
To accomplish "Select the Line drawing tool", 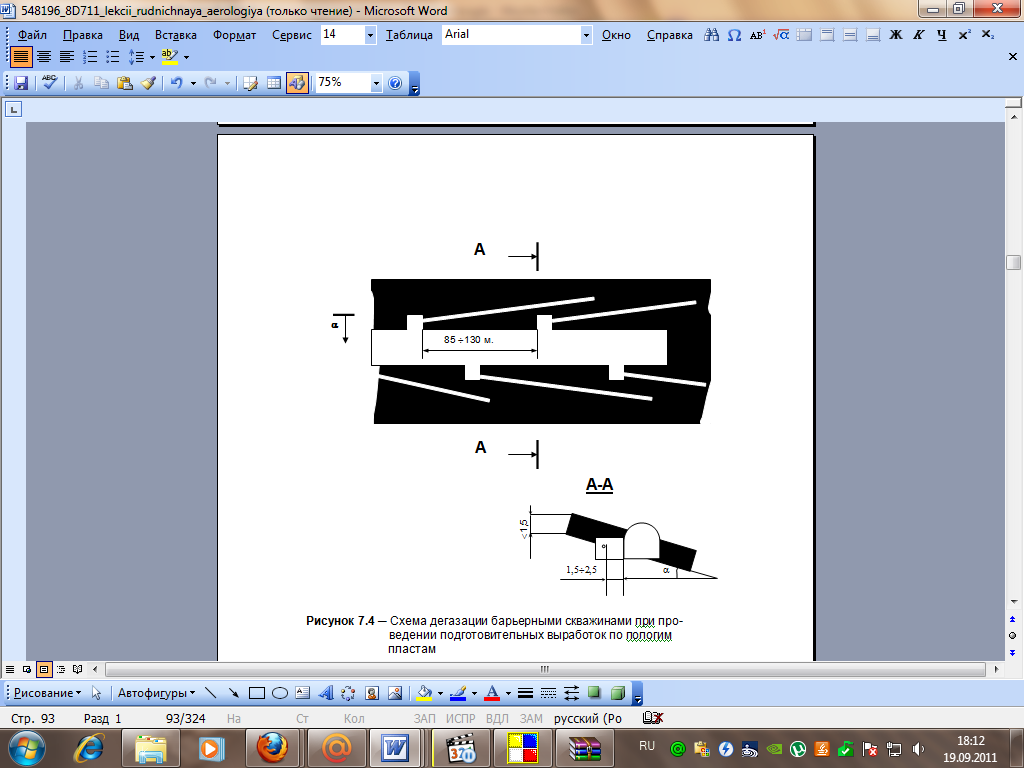I will pyautogui.click(x=210, y=693).
